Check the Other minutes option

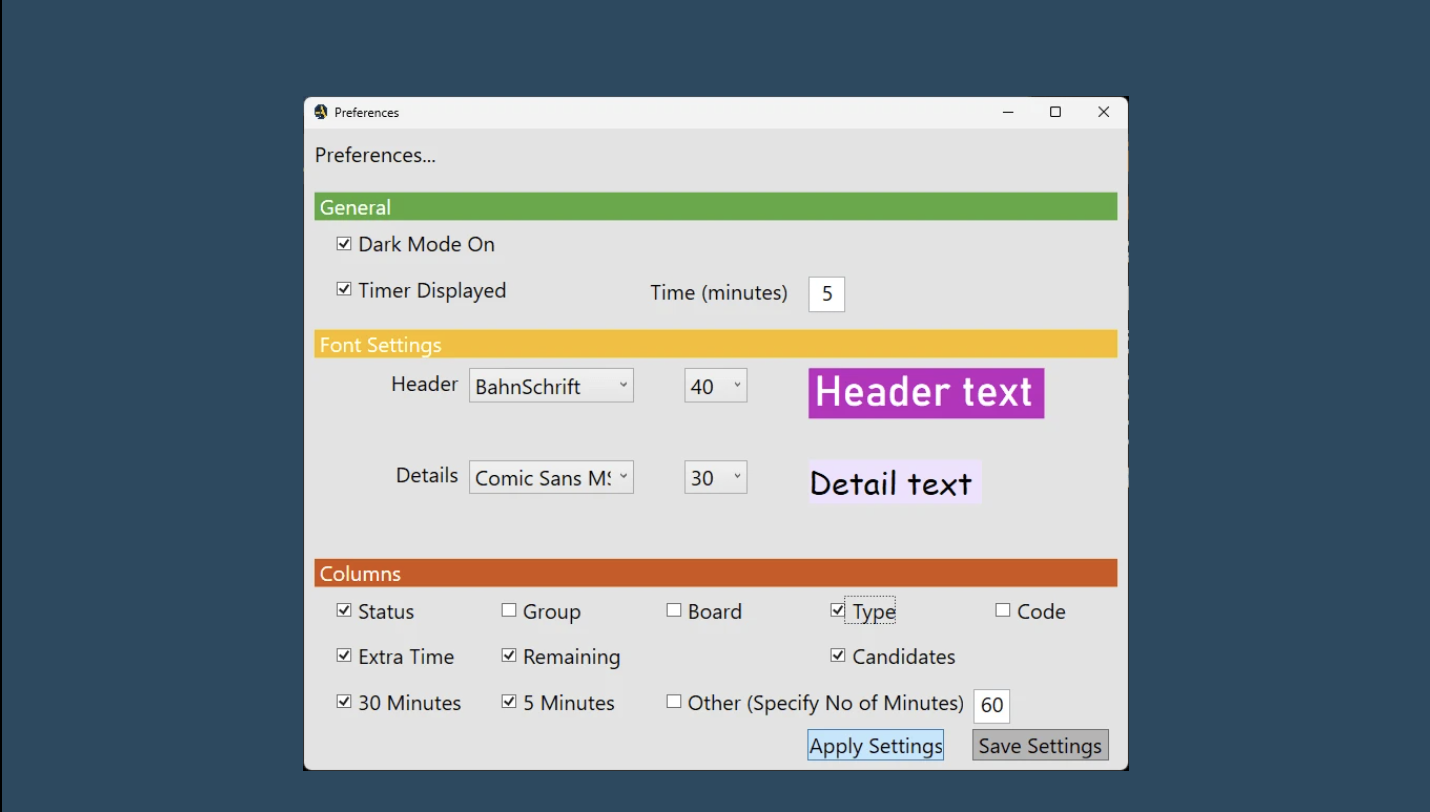pyautogui.click(x=674, y=702)
